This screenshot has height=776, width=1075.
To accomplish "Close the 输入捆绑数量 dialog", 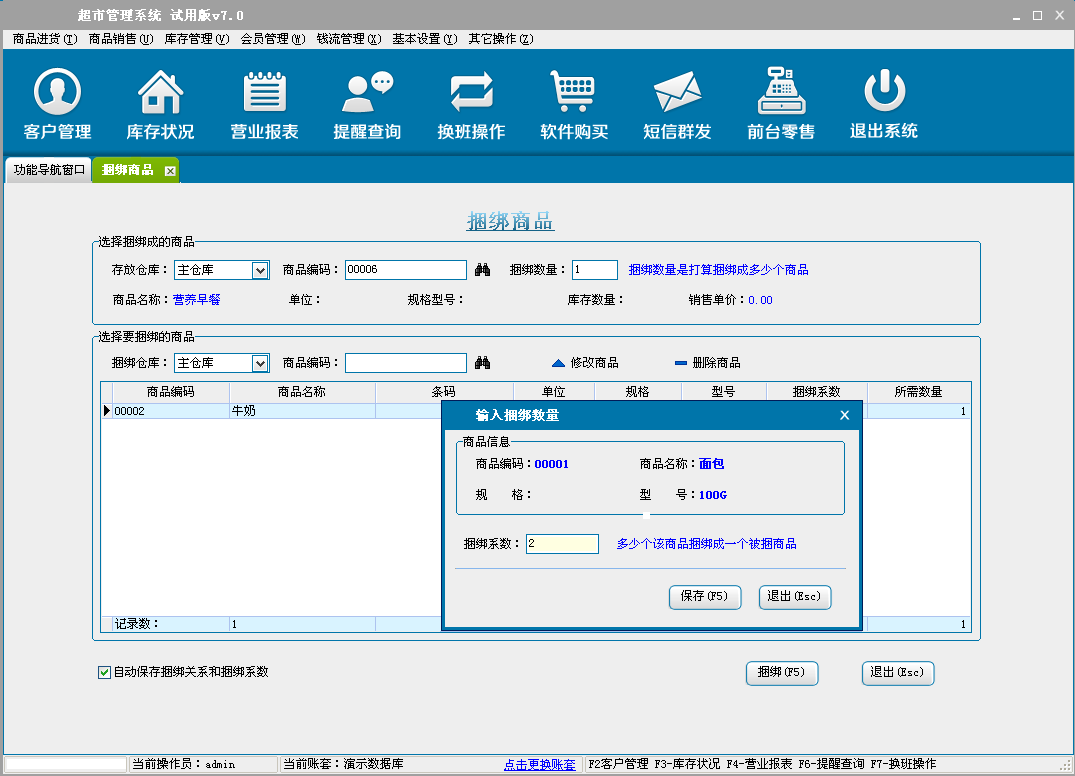I will tap(844, 415).
